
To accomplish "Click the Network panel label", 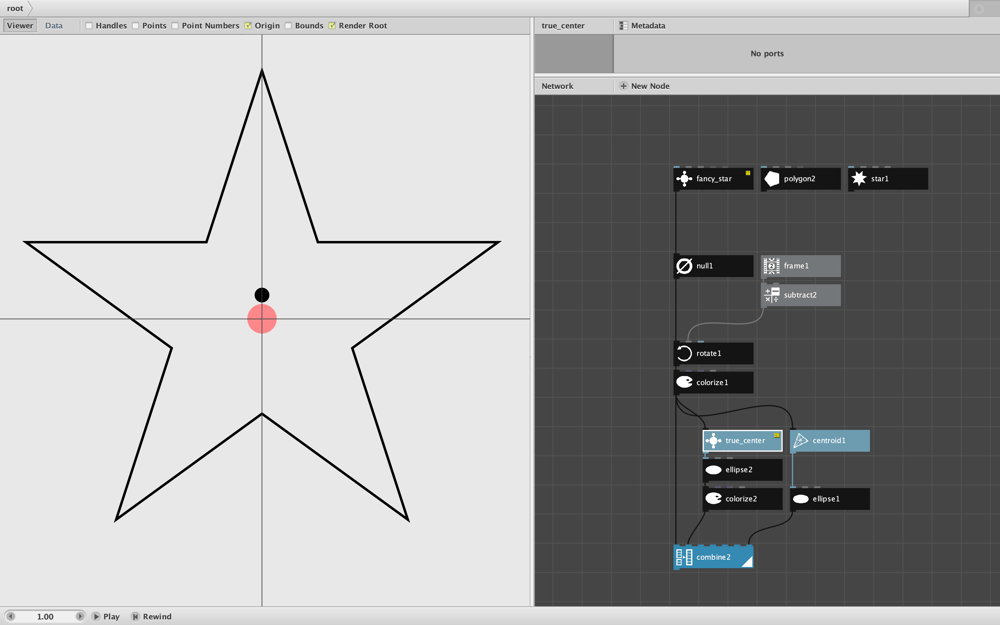I will click(557, 86).
